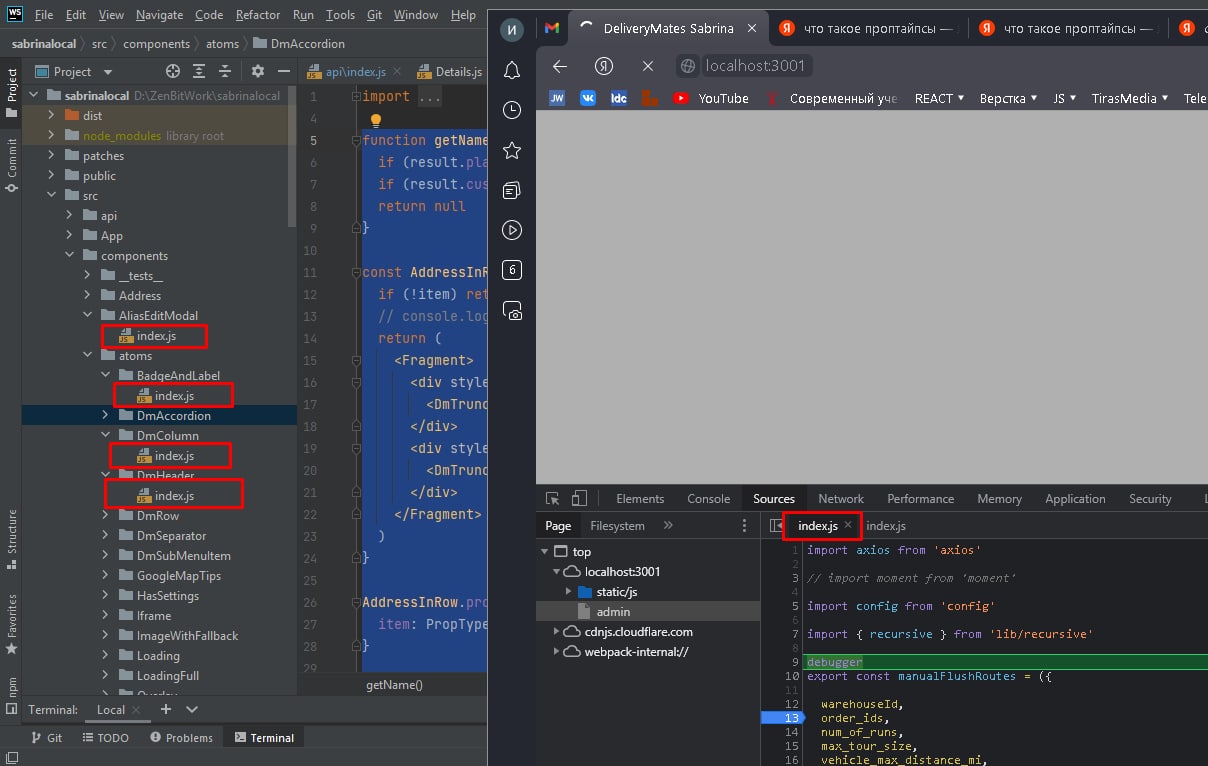Open the YouTube bookmark
Screen dimensions: 1208x766
(711, 98)
